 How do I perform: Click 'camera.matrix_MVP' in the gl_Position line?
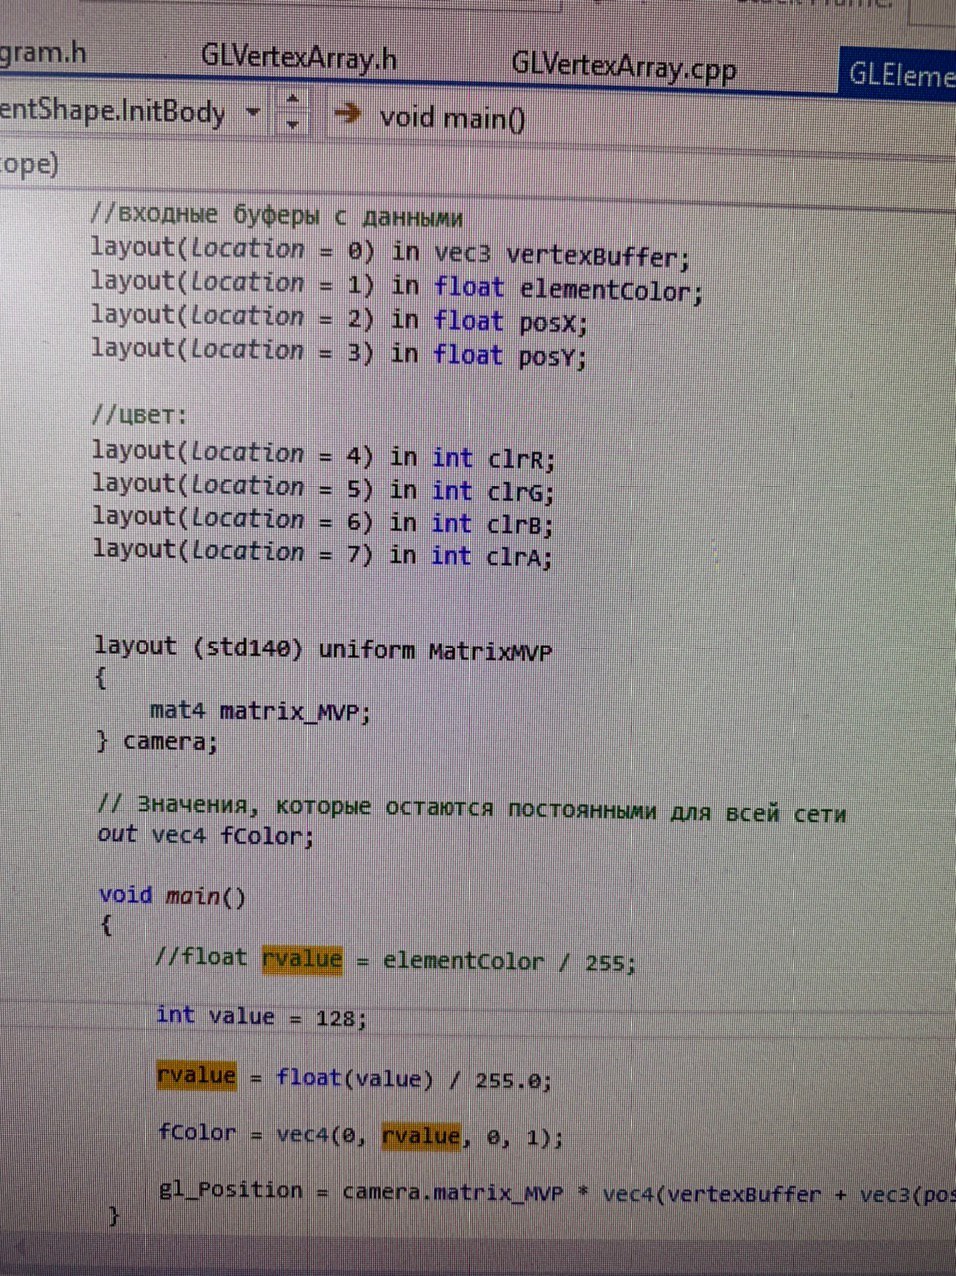click(x=452, y=1193)
